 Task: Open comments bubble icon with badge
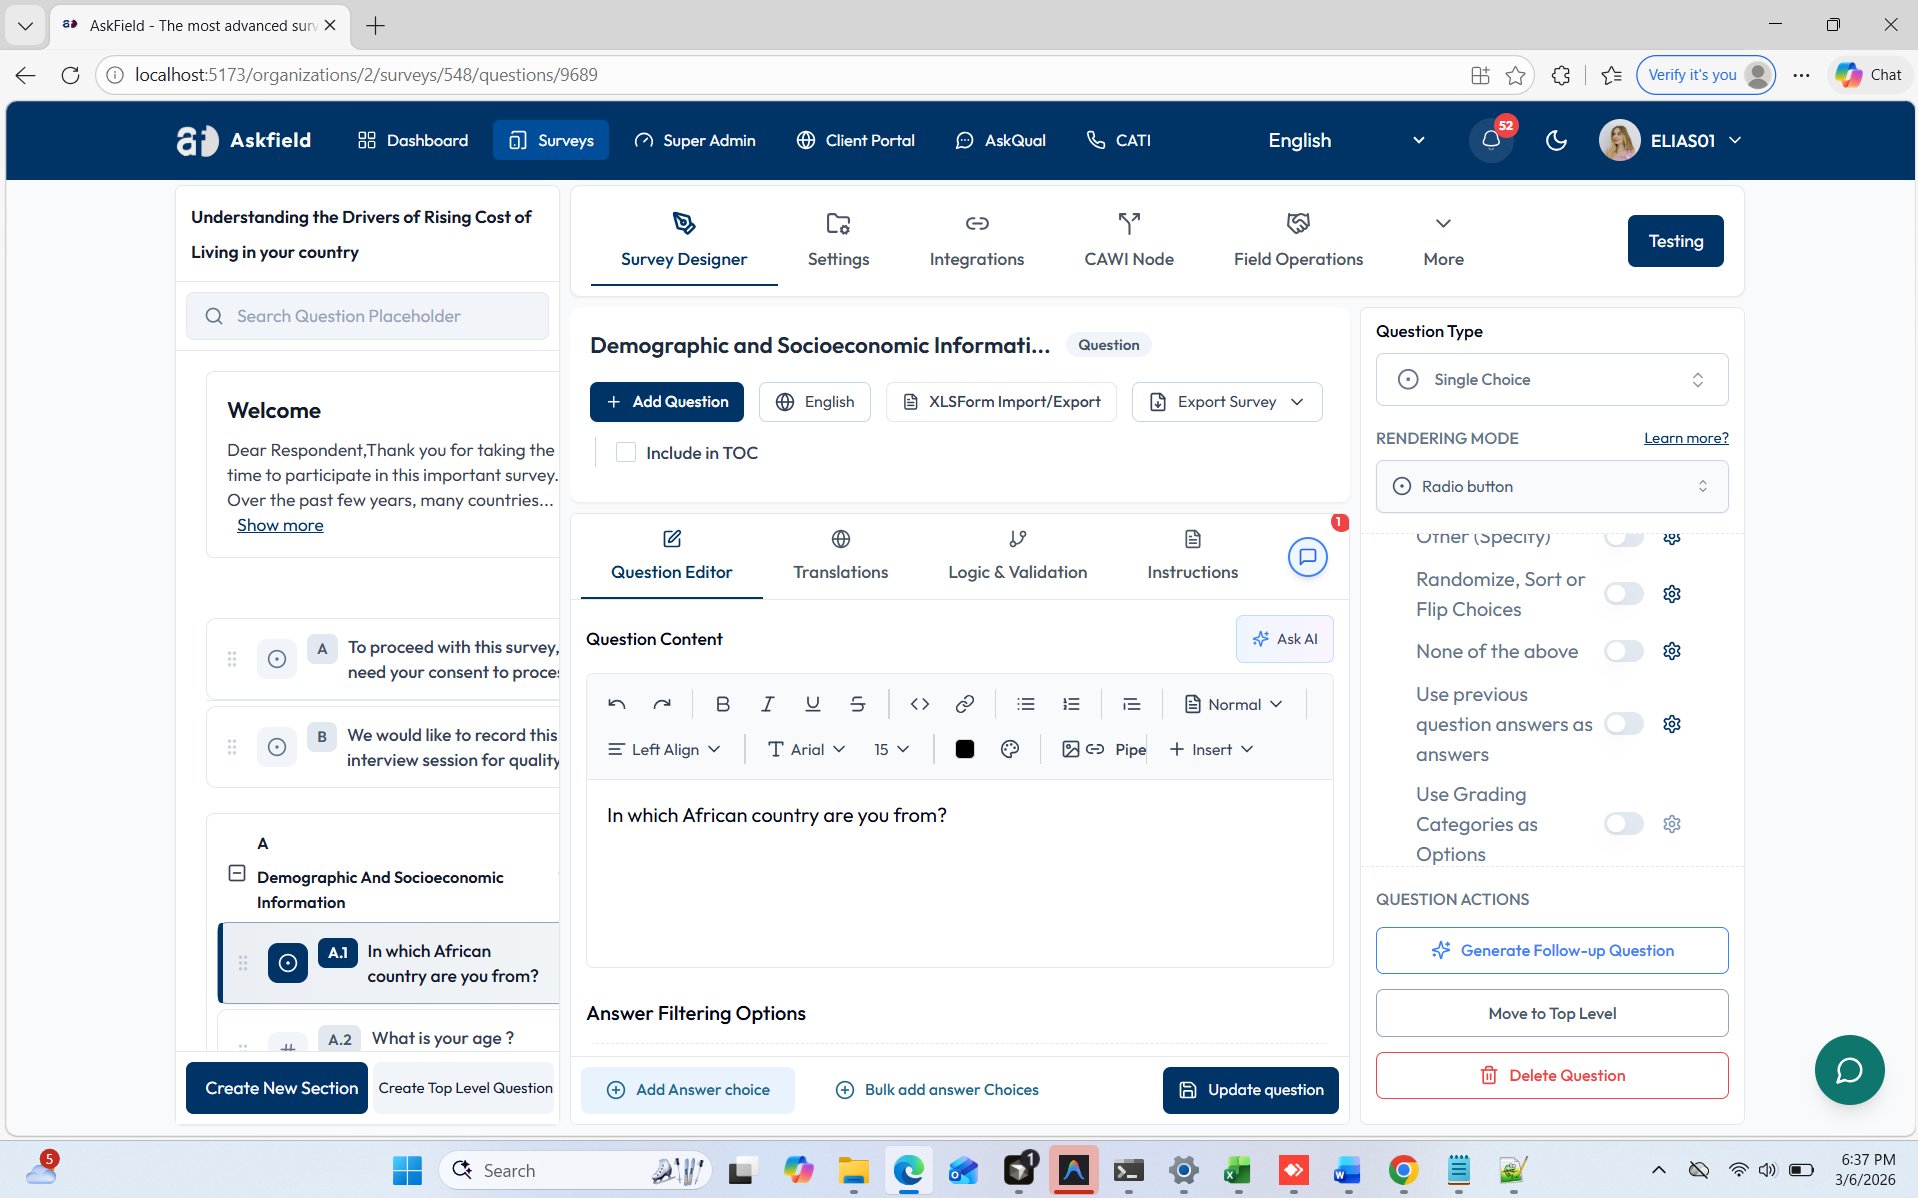[1307, 557]
